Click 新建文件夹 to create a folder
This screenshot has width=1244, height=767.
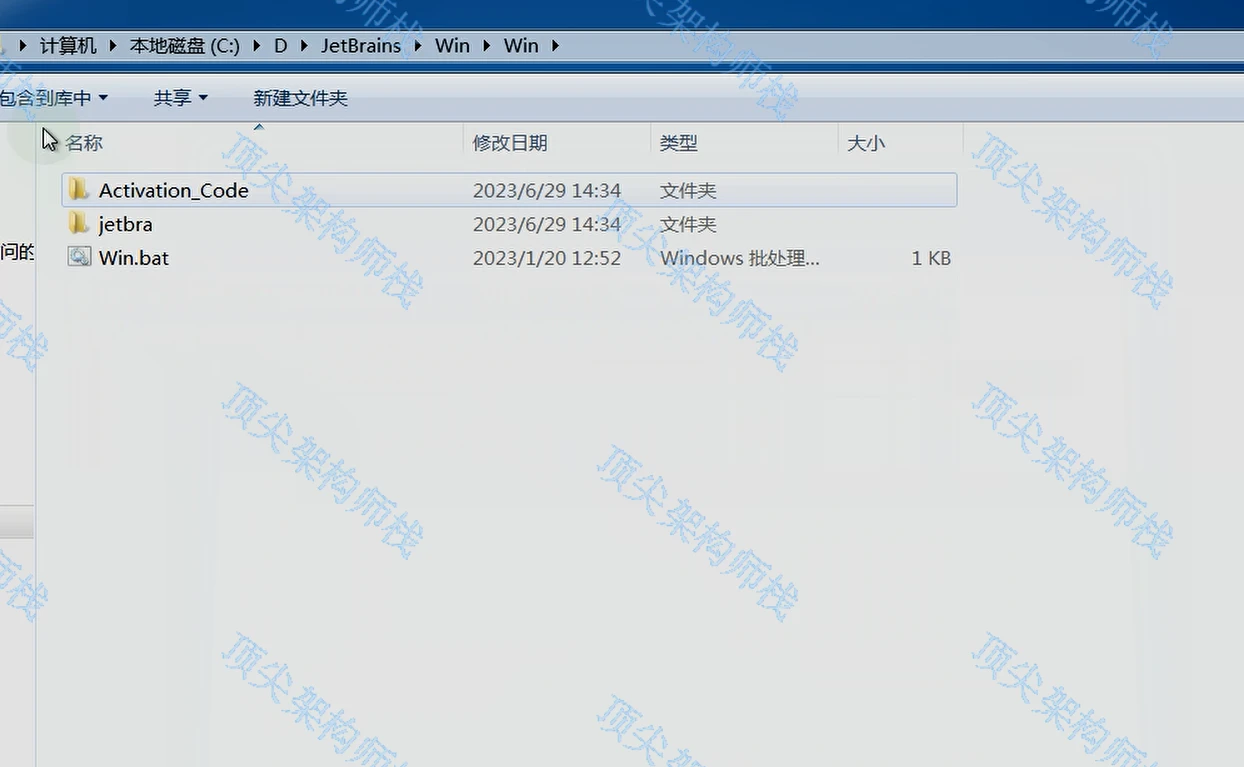pos(300,97)
